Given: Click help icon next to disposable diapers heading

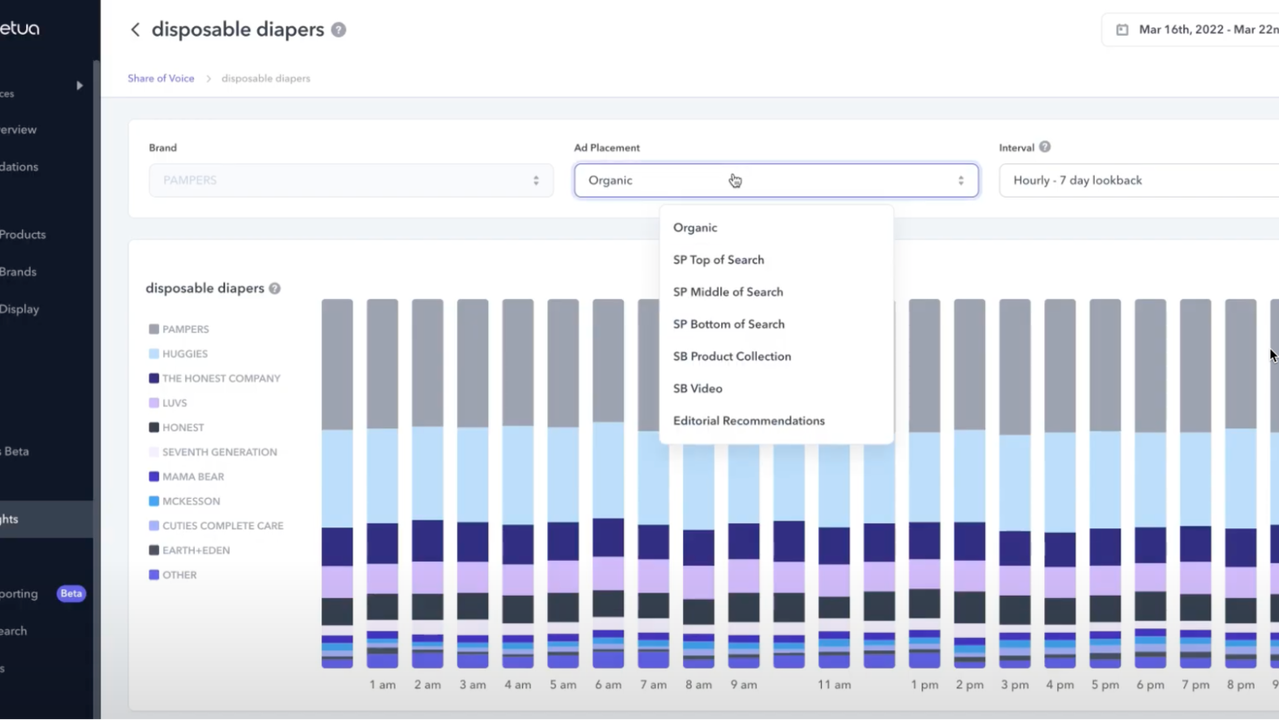Looking at the screenshot, I should (339, 30).
